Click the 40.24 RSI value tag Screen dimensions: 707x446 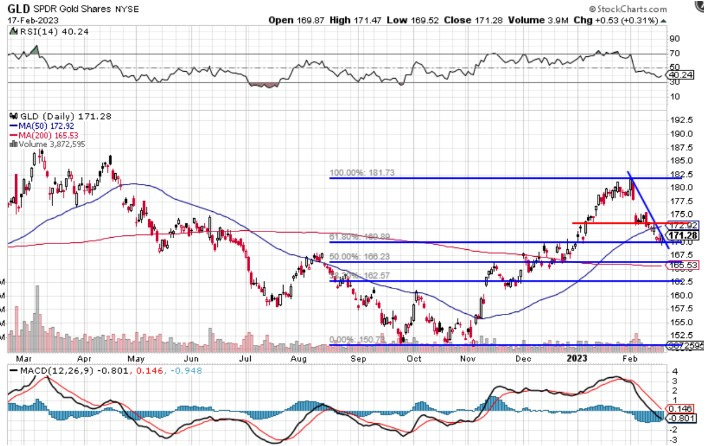(x=681, y=75)
